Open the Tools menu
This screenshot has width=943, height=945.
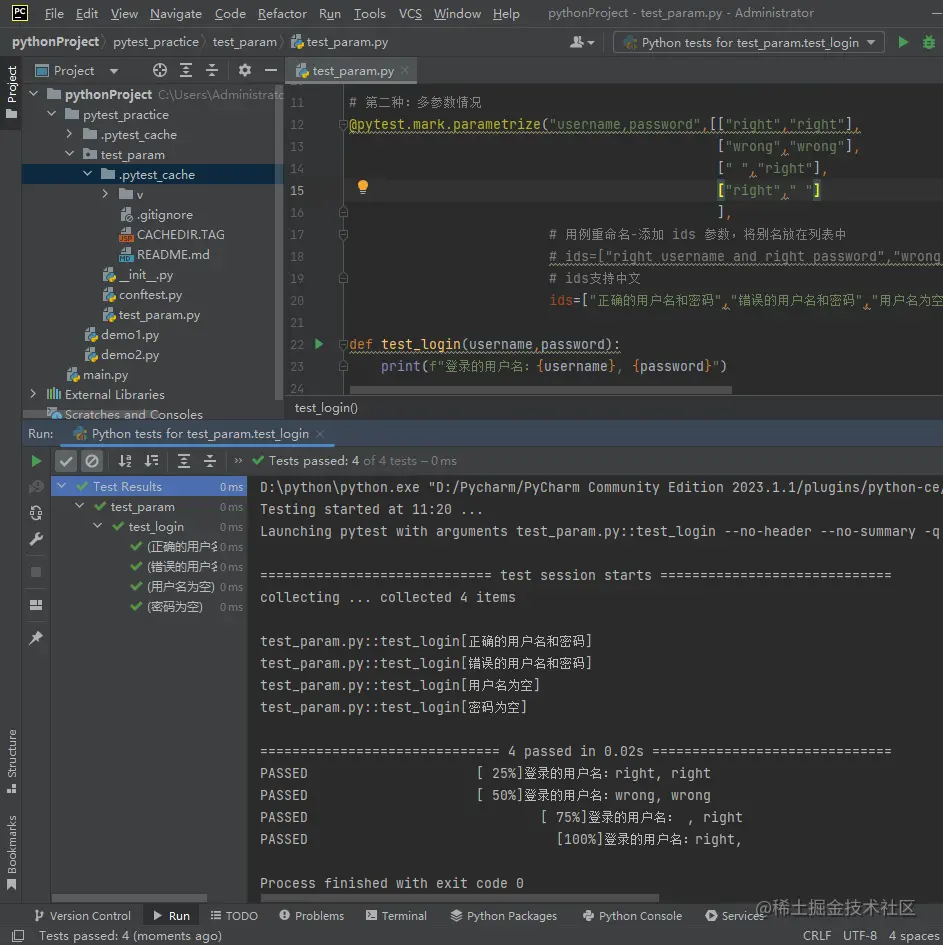[369, 13]
